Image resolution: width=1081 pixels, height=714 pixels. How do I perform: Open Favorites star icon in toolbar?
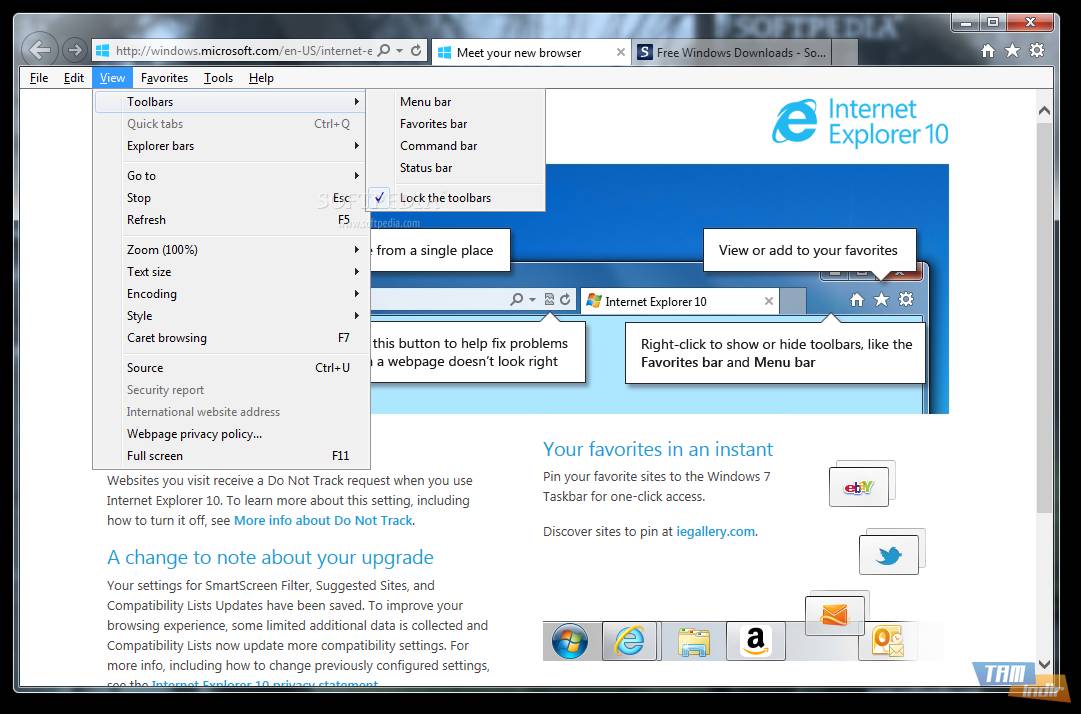1012,51
